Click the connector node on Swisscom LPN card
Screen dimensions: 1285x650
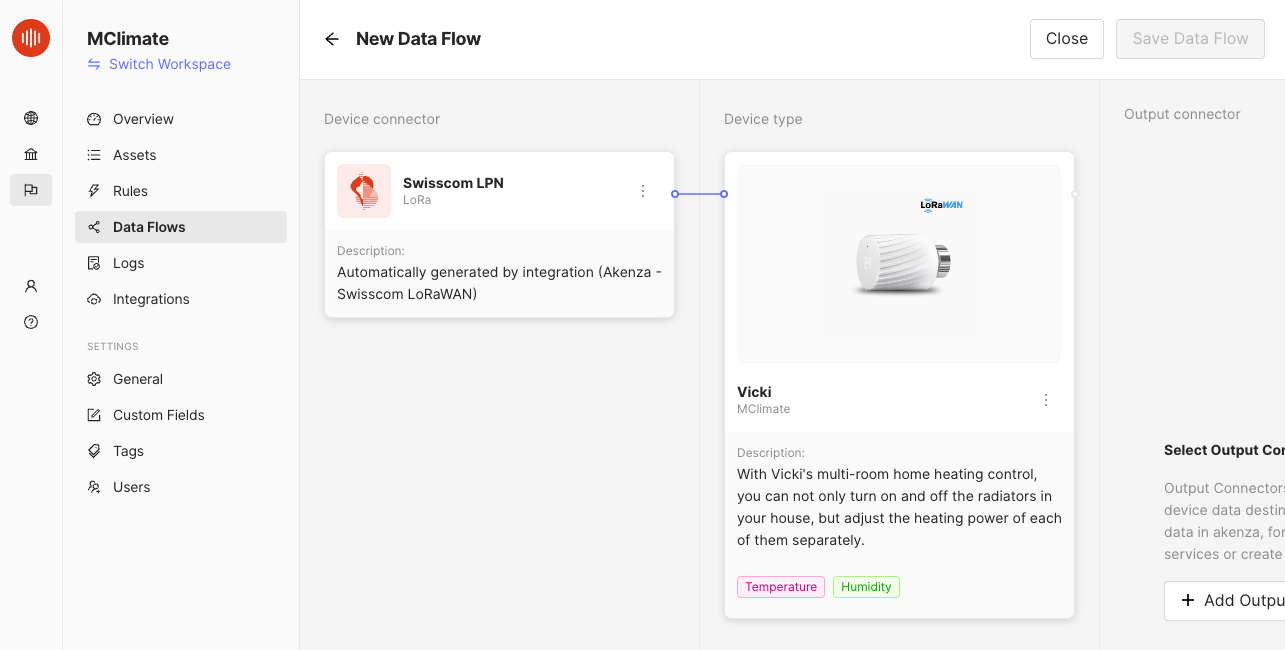click(675, 194)
